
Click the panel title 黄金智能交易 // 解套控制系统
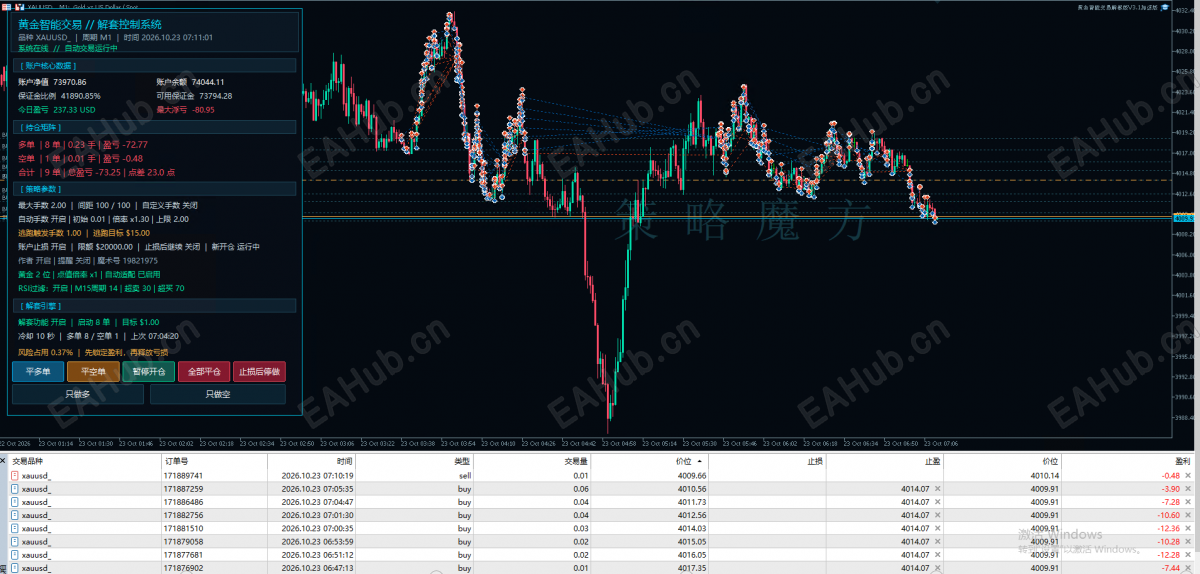(90, 24)
